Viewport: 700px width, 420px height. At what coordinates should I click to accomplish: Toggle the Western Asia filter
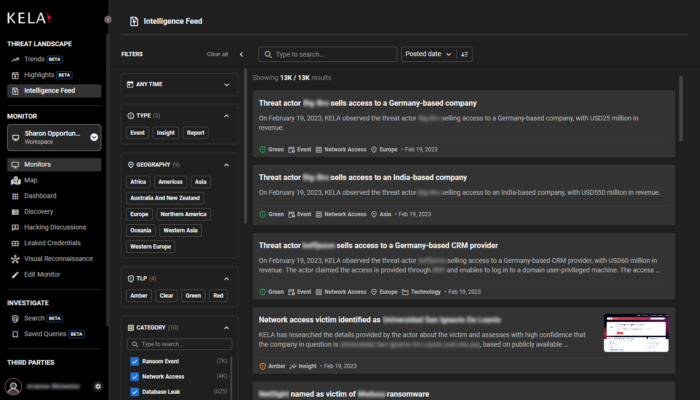(x=180, y=230)
